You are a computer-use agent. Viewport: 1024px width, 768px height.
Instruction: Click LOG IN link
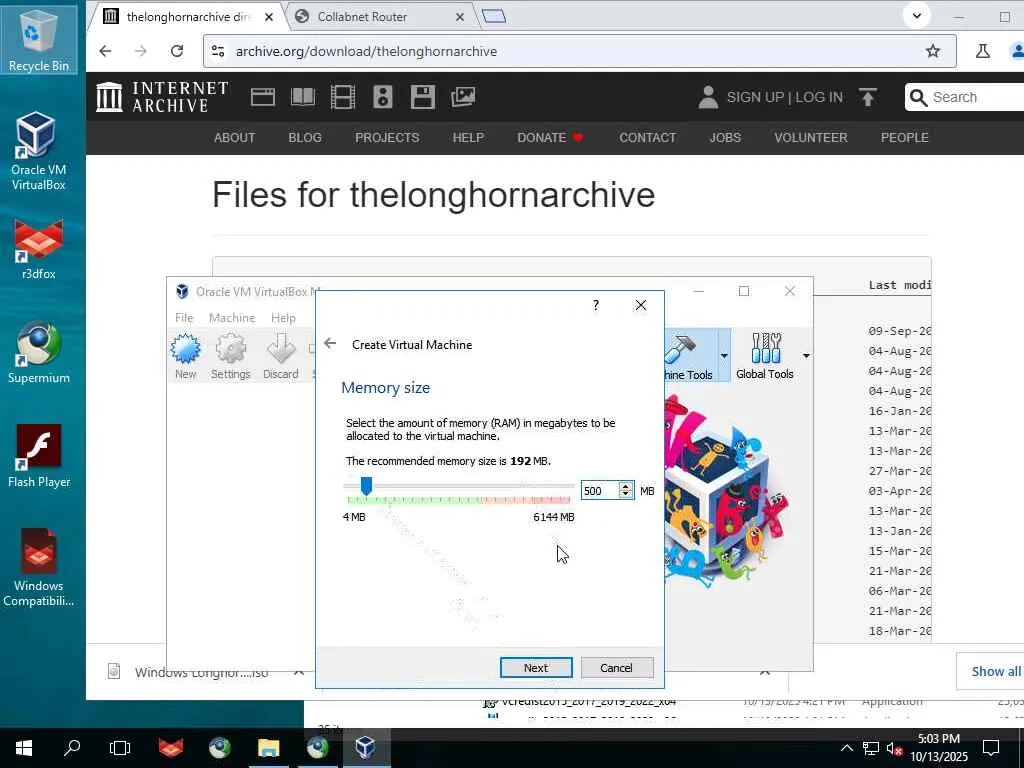pyautogui.click(x=819, y=97)
